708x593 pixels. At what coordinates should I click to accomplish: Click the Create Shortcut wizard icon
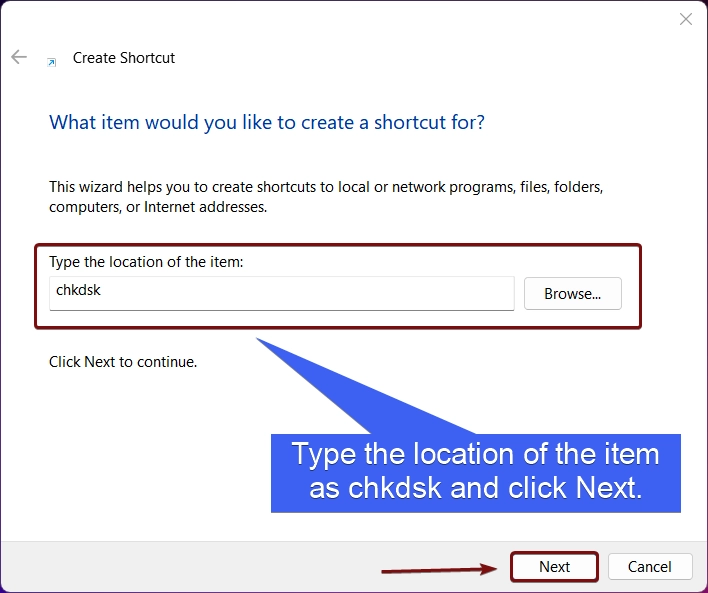(51, 62)
